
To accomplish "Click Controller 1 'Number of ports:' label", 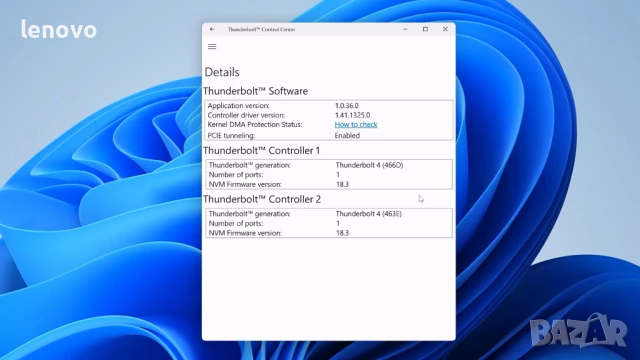I will [236, 175].
